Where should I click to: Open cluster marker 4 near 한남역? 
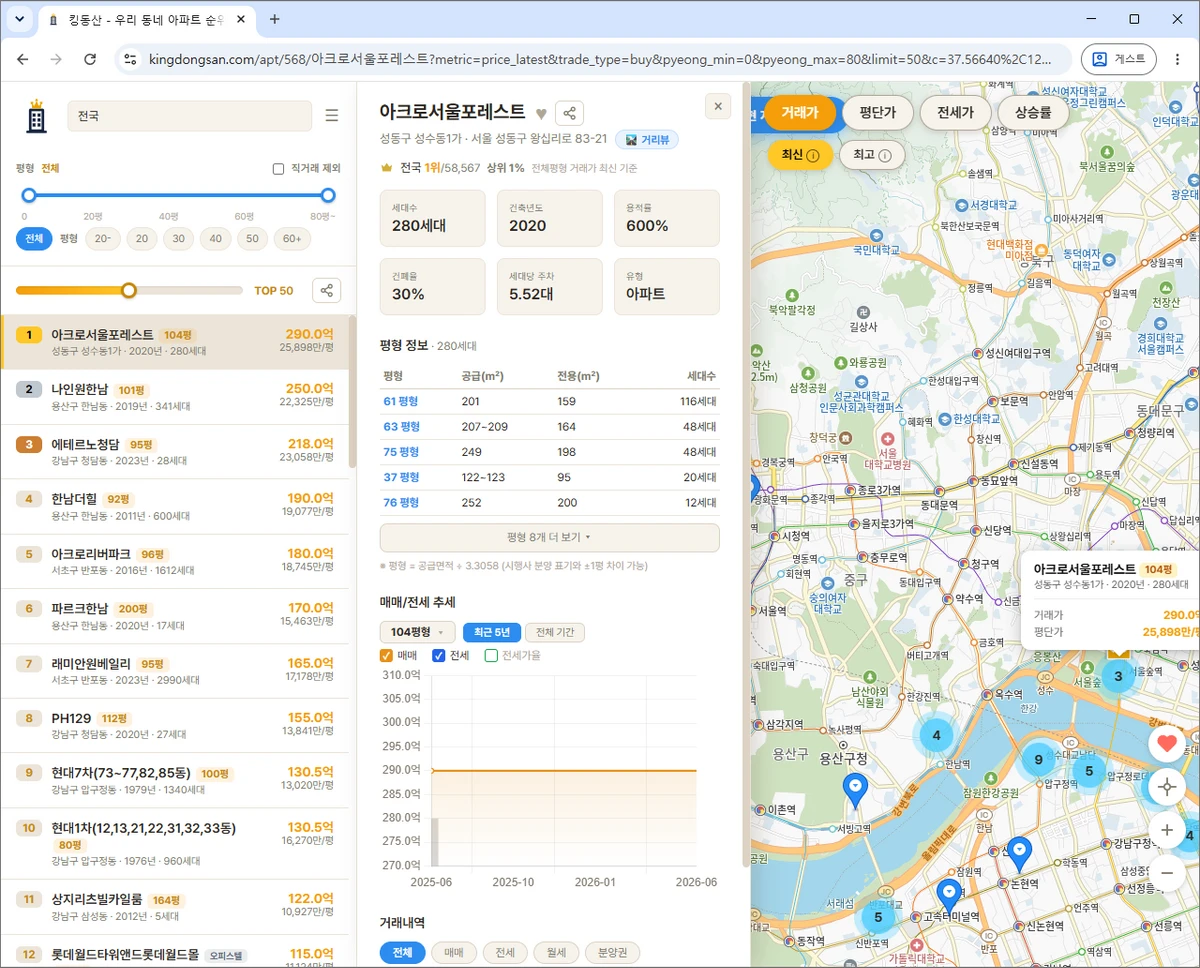coord(937,735)
